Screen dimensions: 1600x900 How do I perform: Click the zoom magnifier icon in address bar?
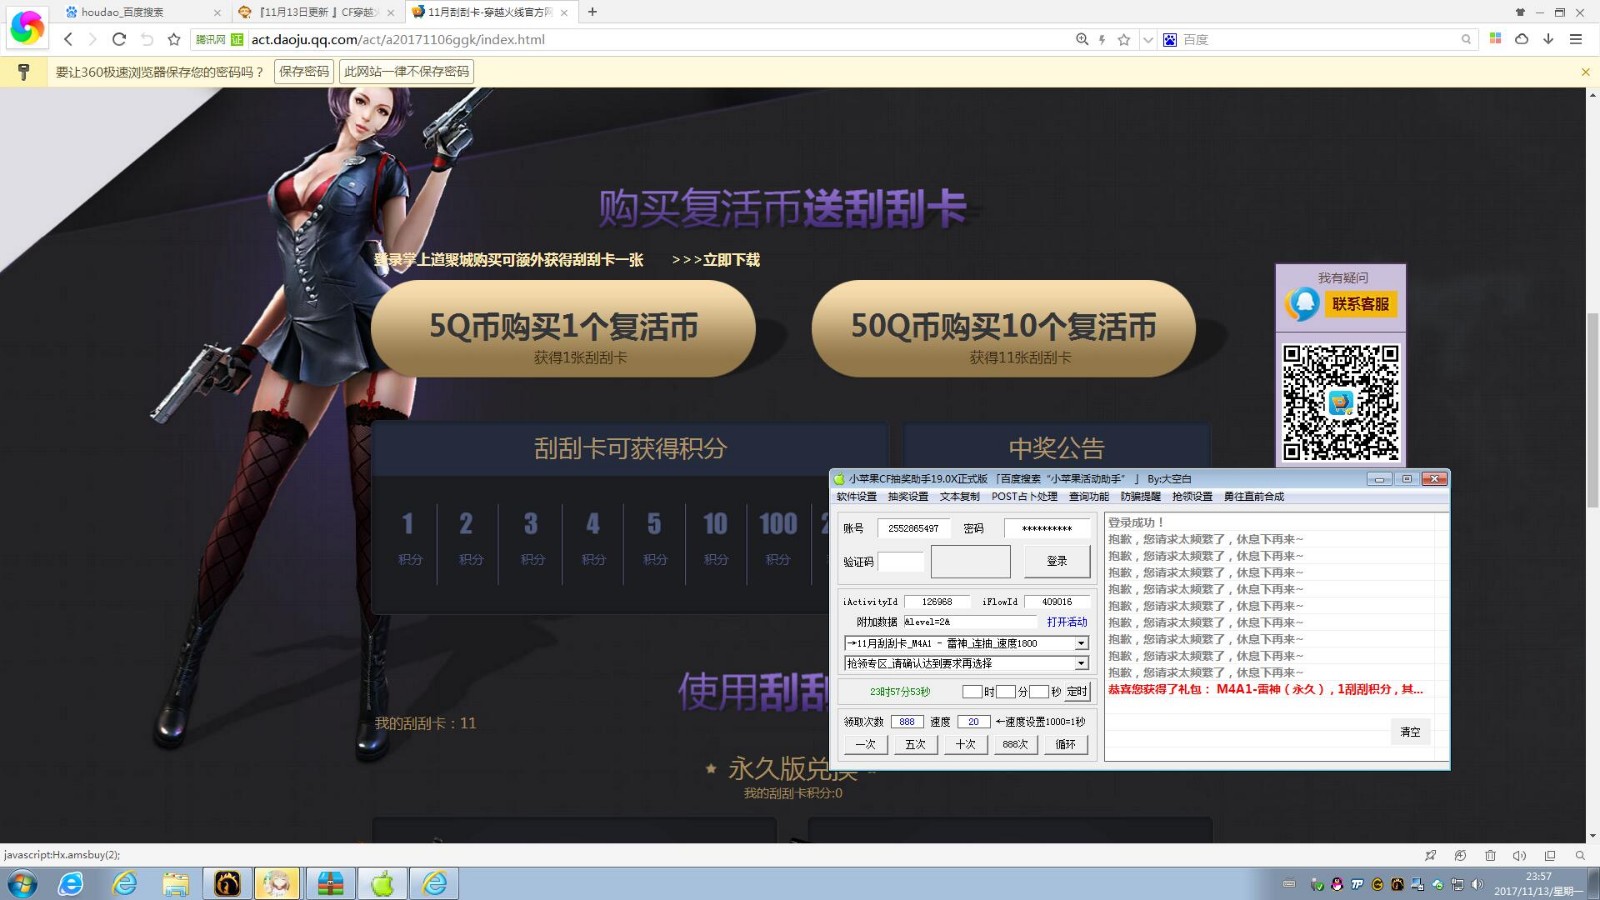(1082, 39)
